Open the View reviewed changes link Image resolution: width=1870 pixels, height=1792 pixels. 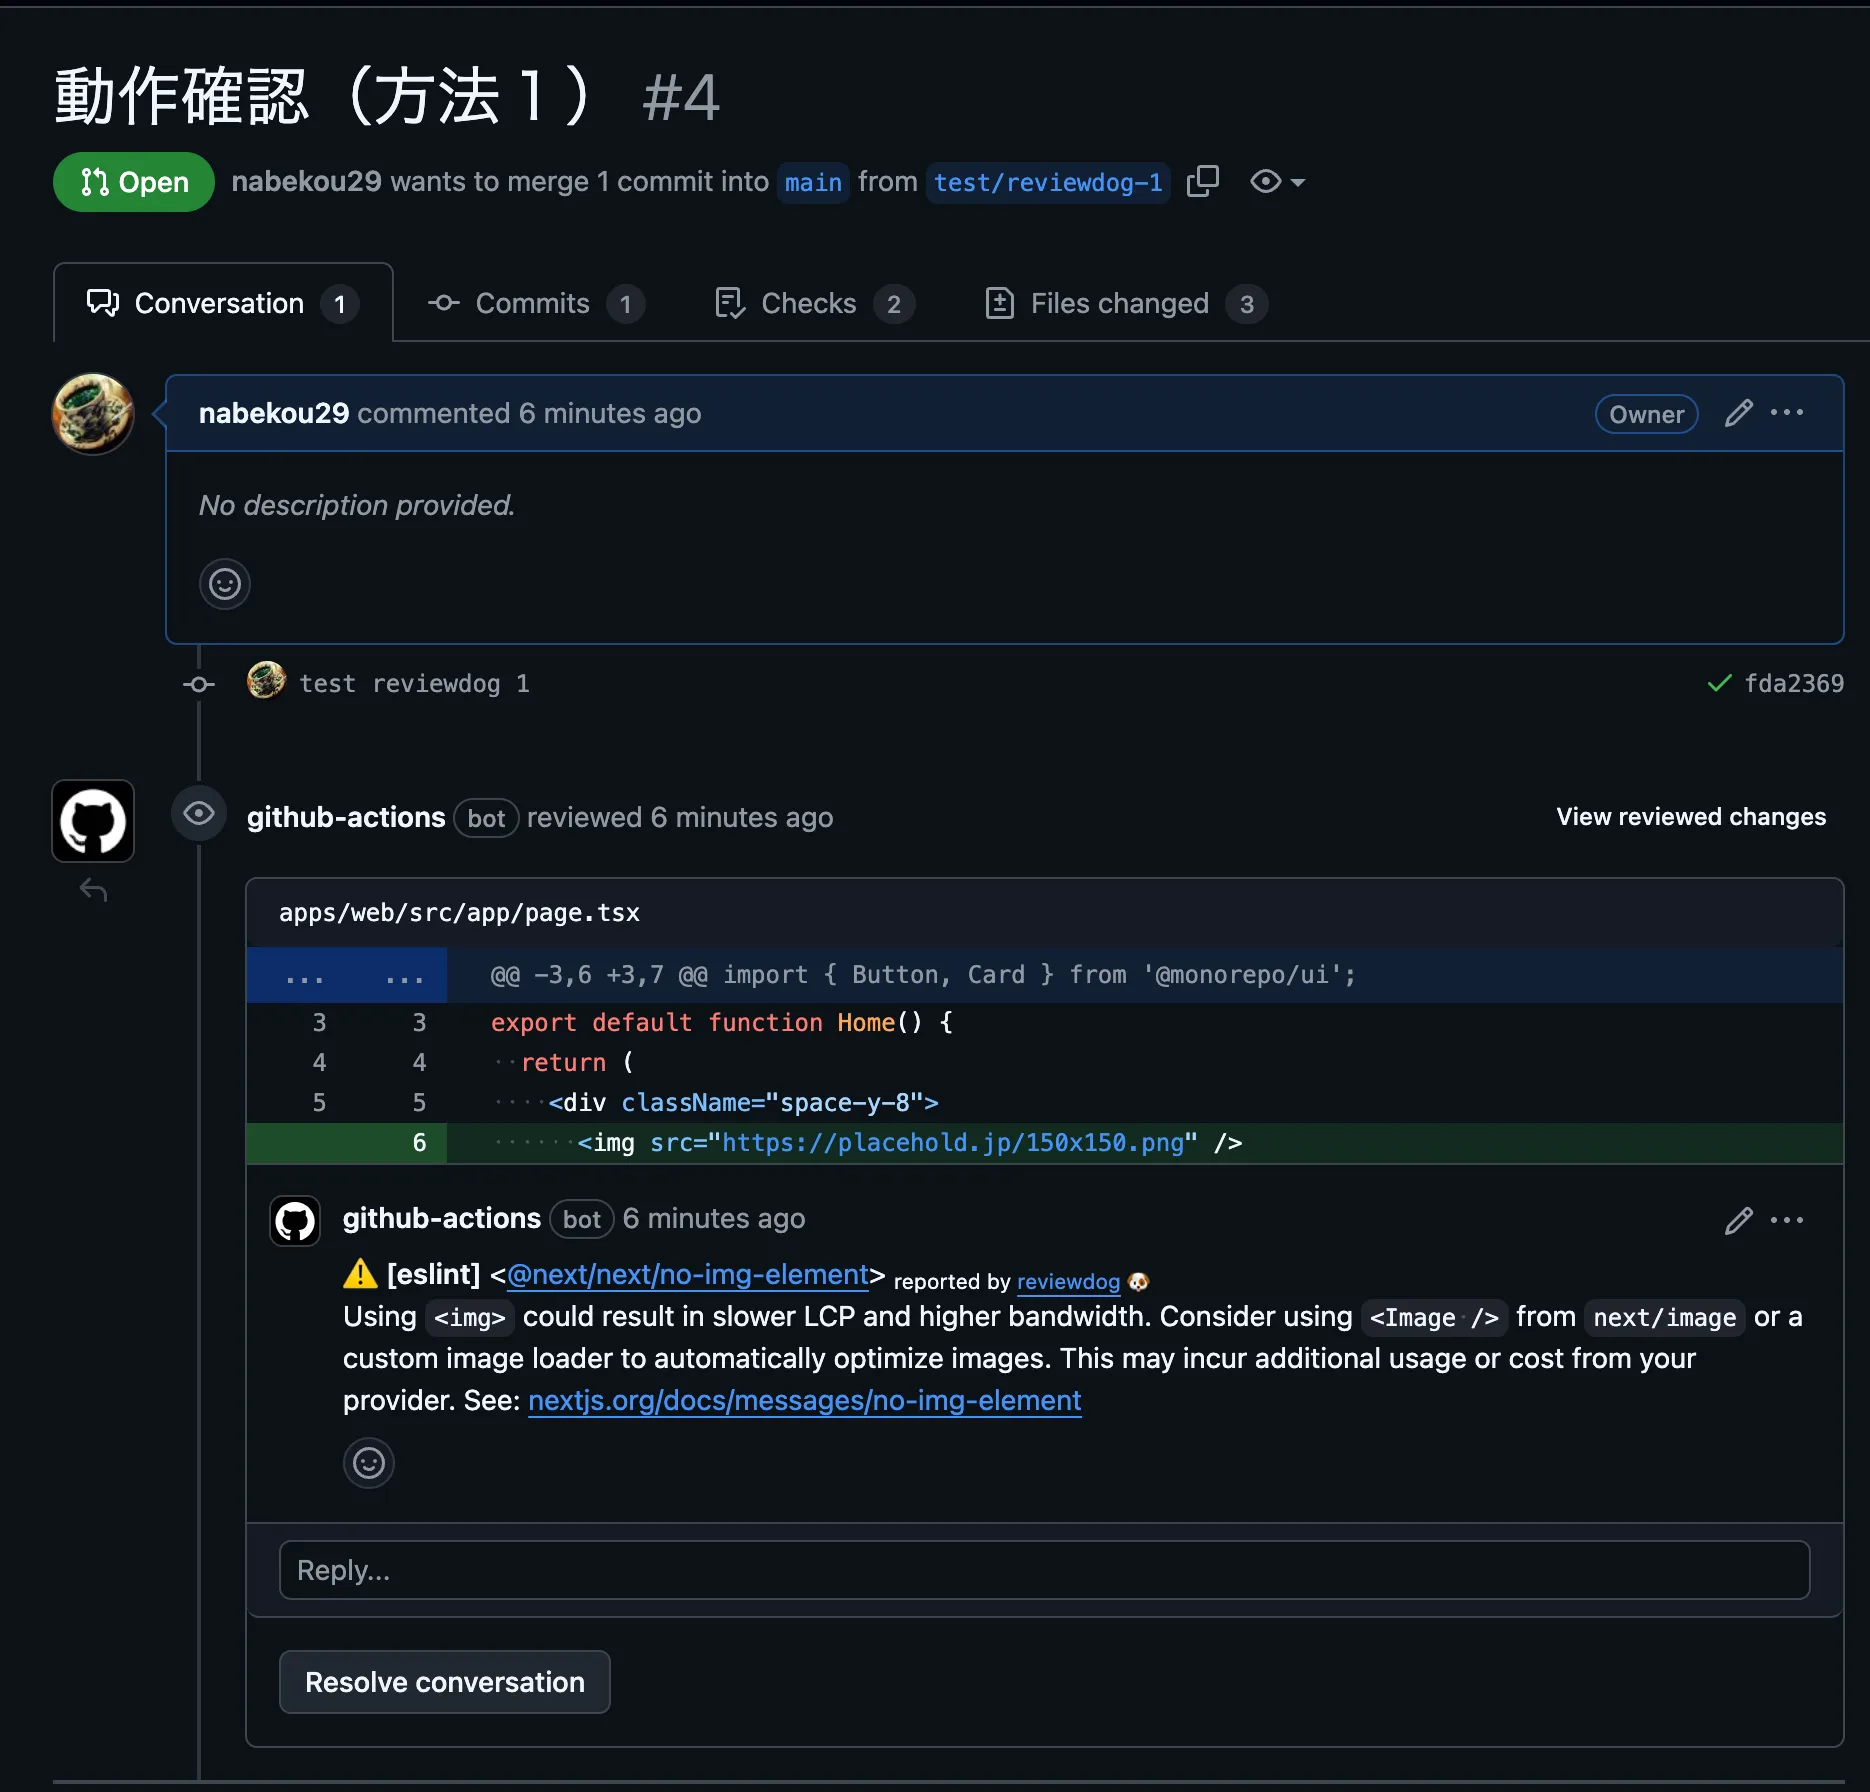tap(1689, 817)
